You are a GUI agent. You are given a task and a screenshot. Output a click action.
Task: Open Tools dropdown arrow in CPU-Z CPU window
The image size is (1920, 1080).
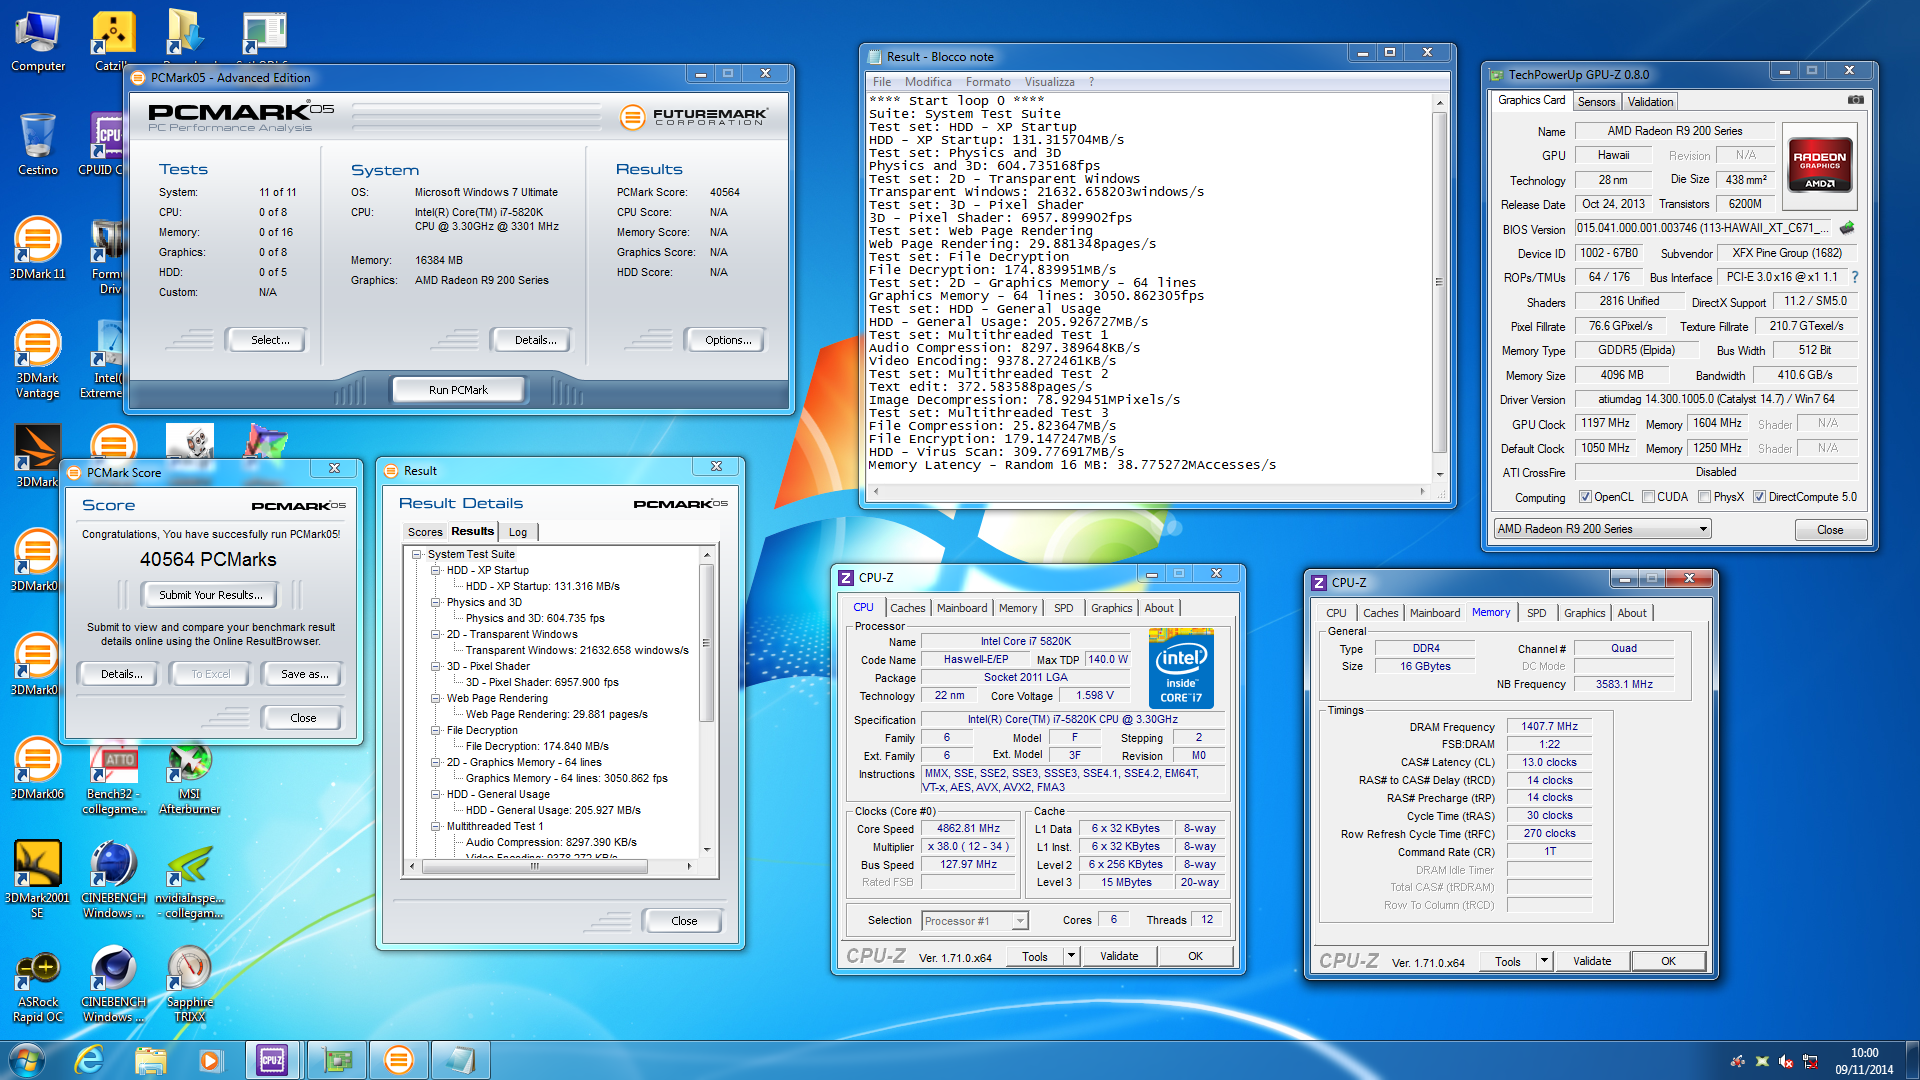click(1071, 956)
